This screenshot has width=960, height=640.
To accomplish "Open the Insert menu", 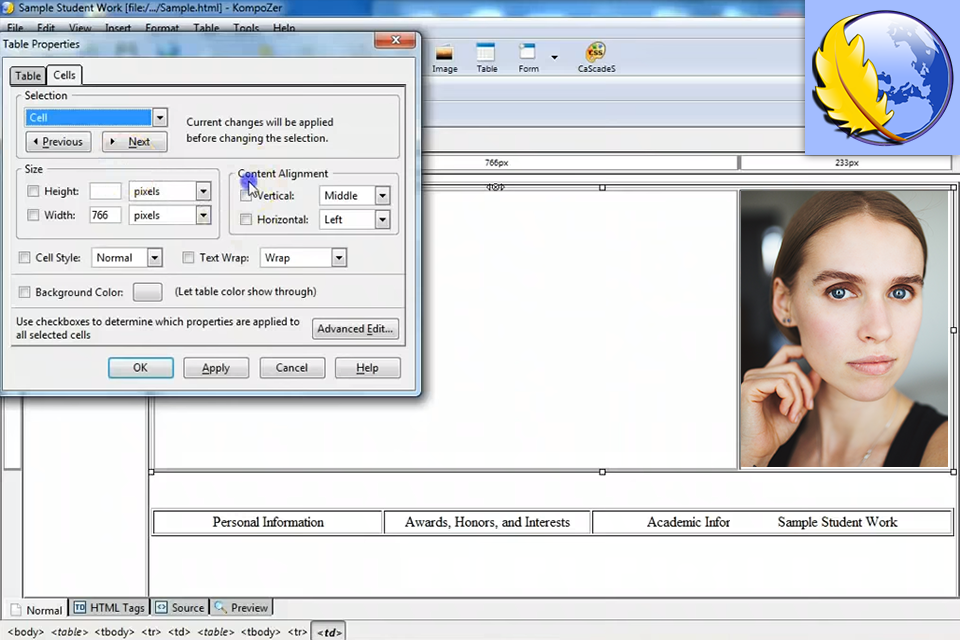I will [118, 27].
